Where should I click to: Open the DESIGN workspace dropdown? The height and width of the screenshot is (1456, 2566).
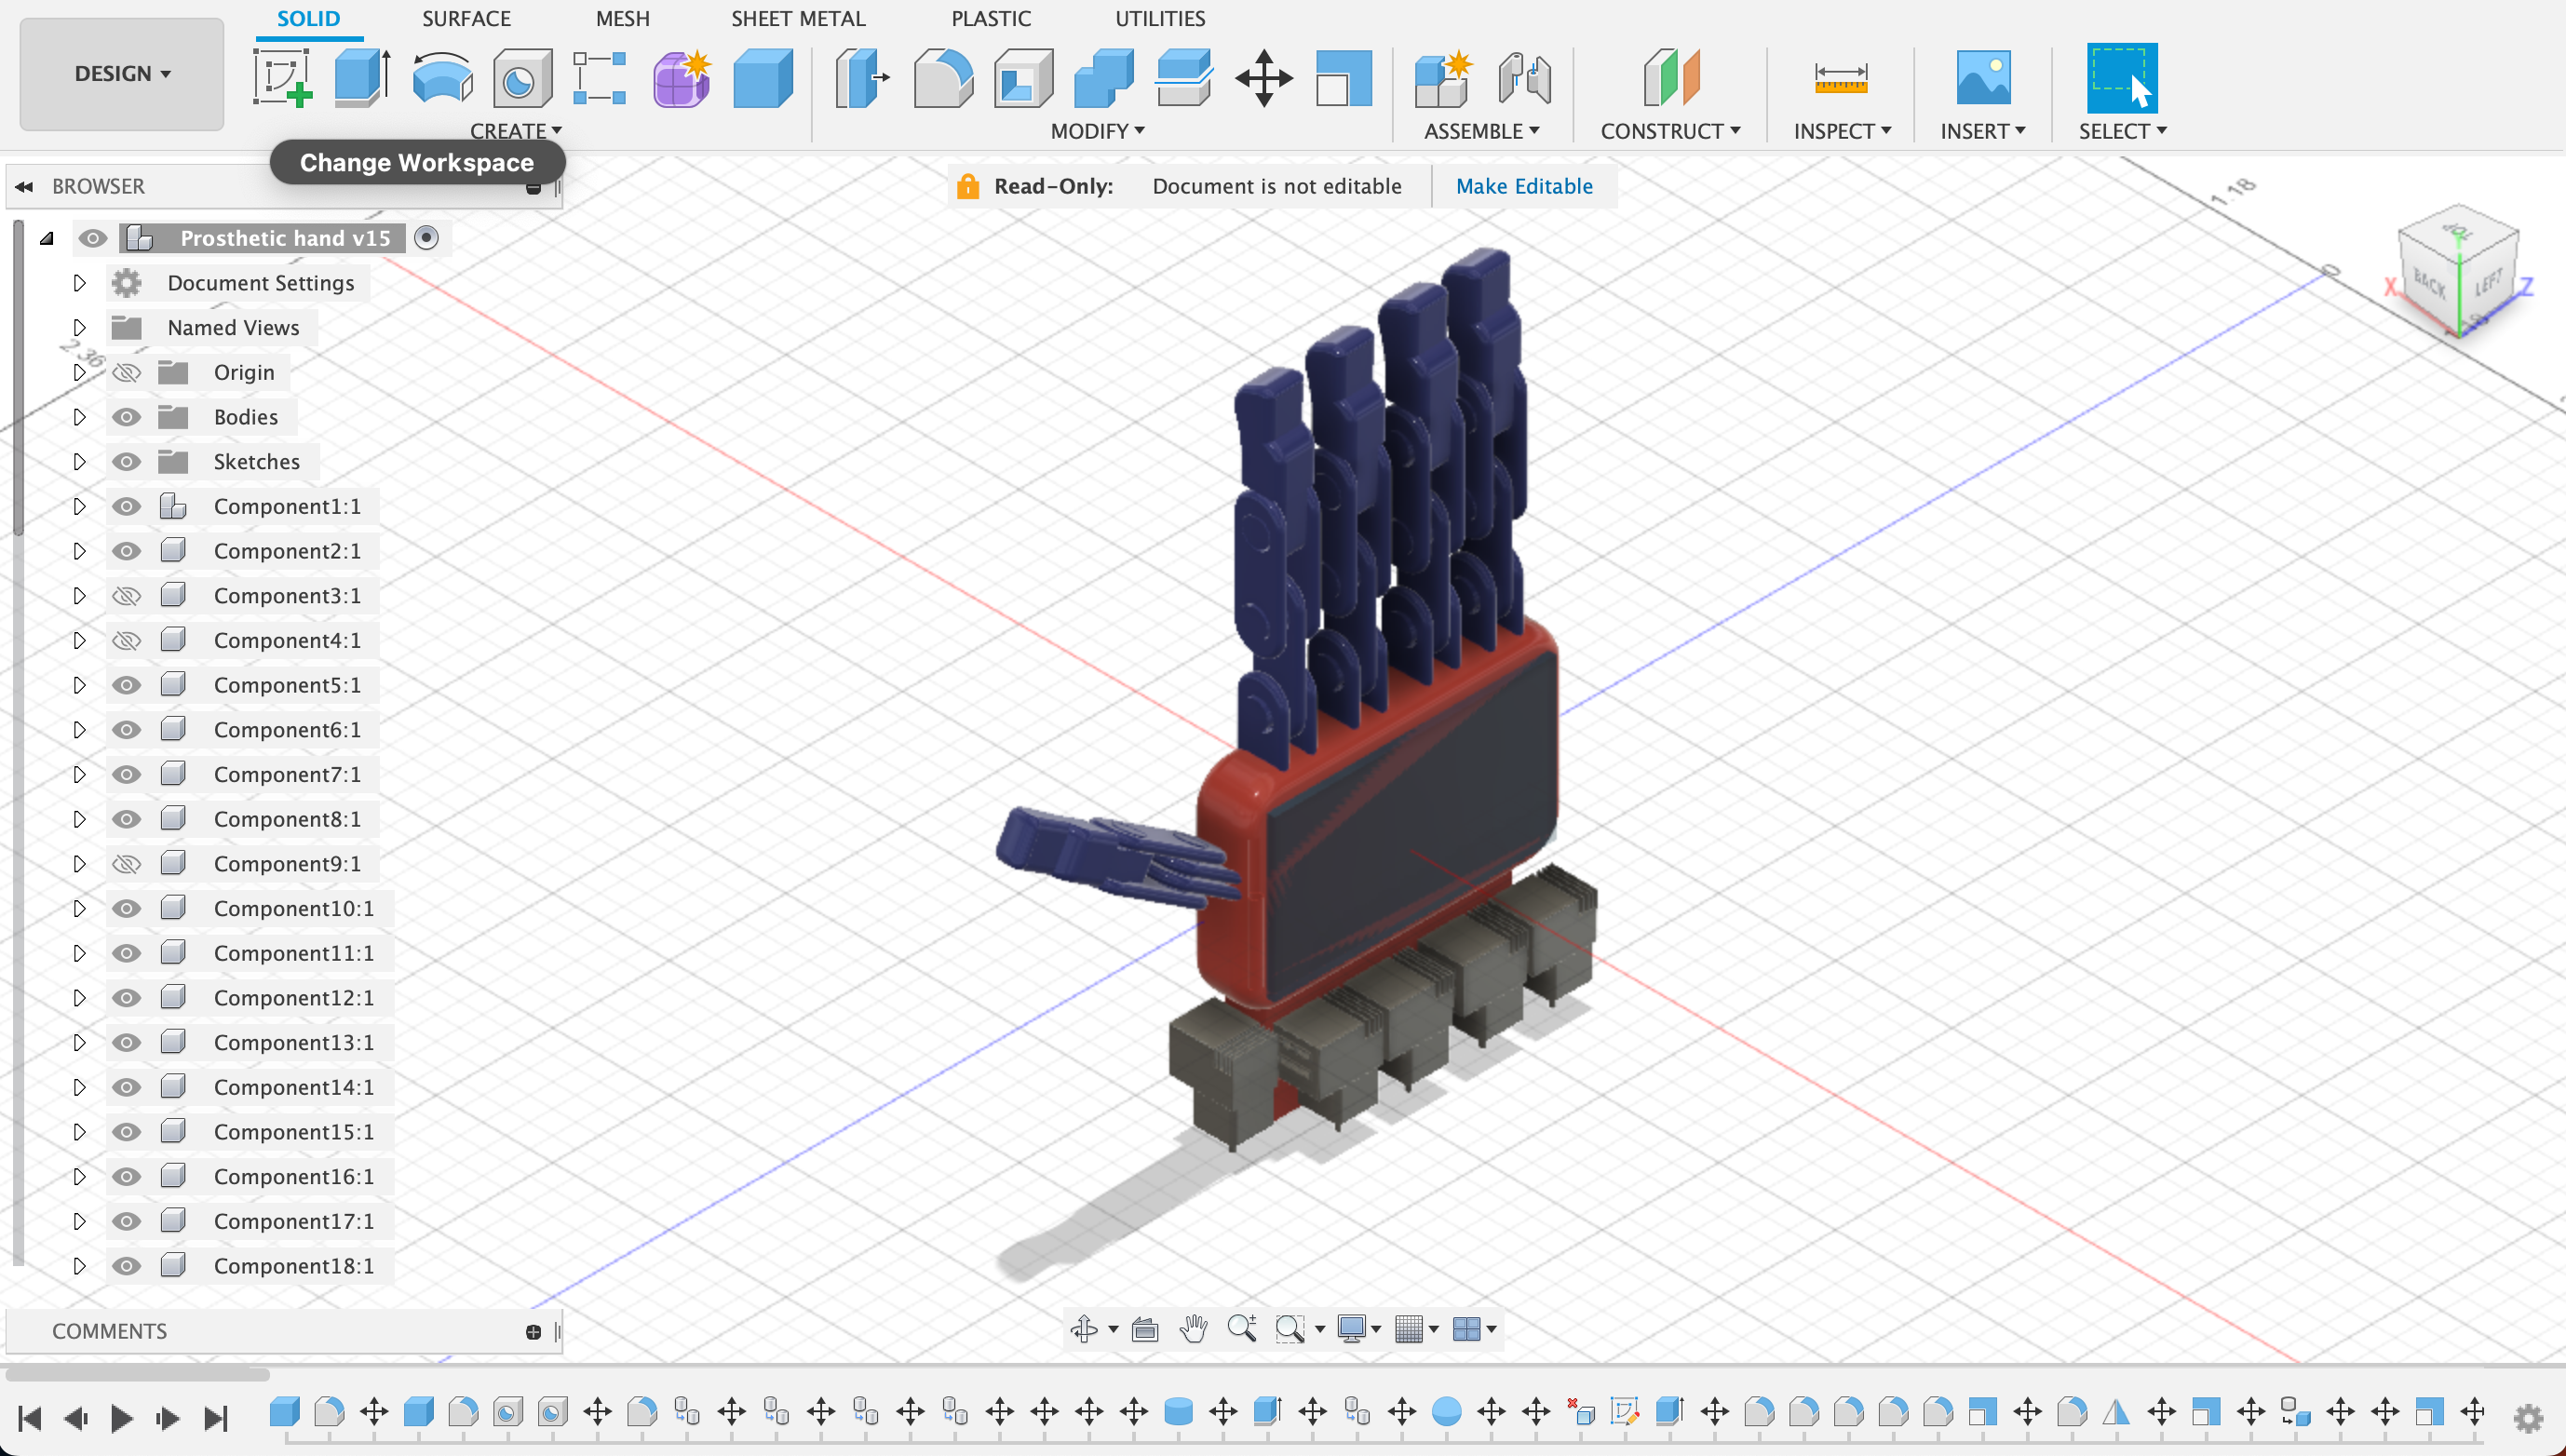pos(122,74)
